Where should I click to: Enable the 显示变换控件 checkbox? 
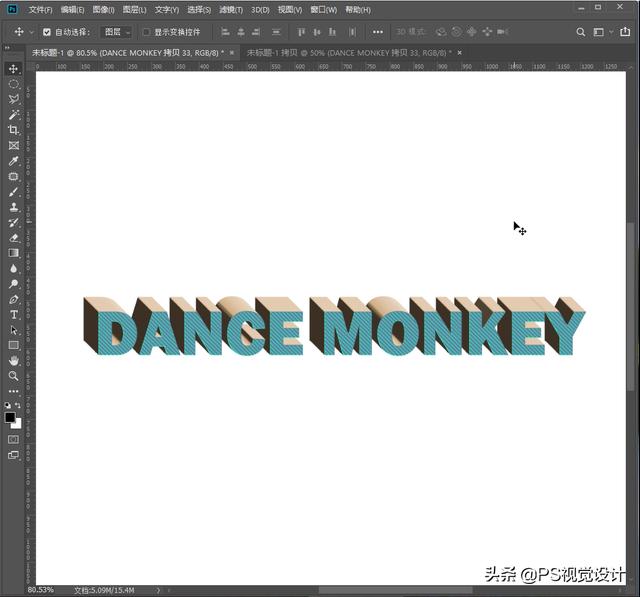(x=146, y=32)
